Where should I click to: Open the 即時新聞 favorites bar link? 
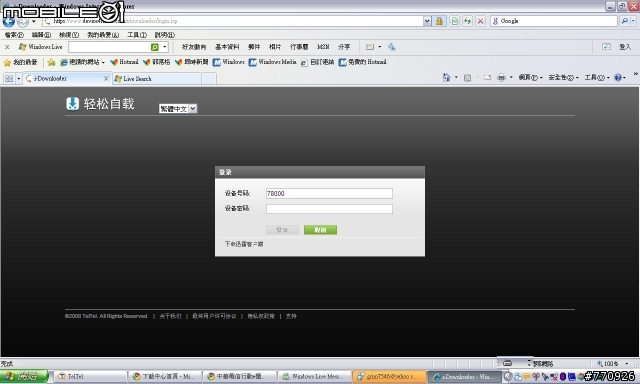191,62
